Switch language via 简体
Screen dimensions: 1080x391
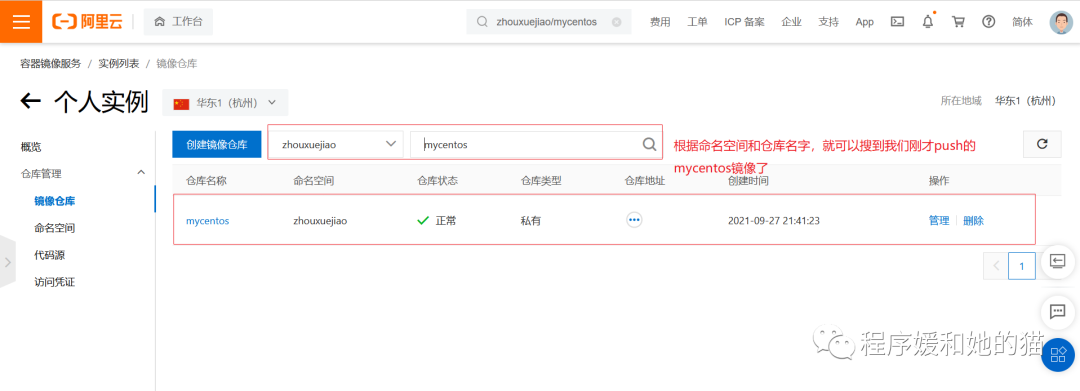1023,21
